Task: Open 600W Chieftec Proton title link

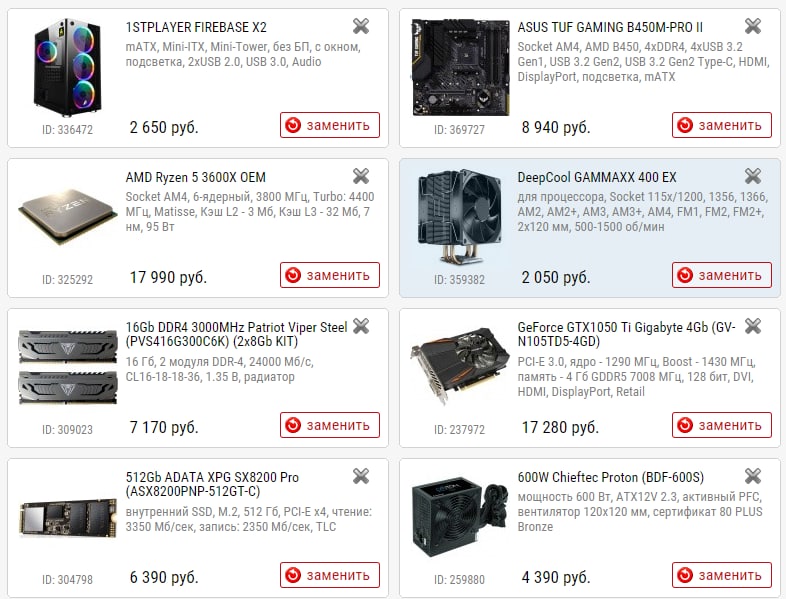Action: coord(611,477)
